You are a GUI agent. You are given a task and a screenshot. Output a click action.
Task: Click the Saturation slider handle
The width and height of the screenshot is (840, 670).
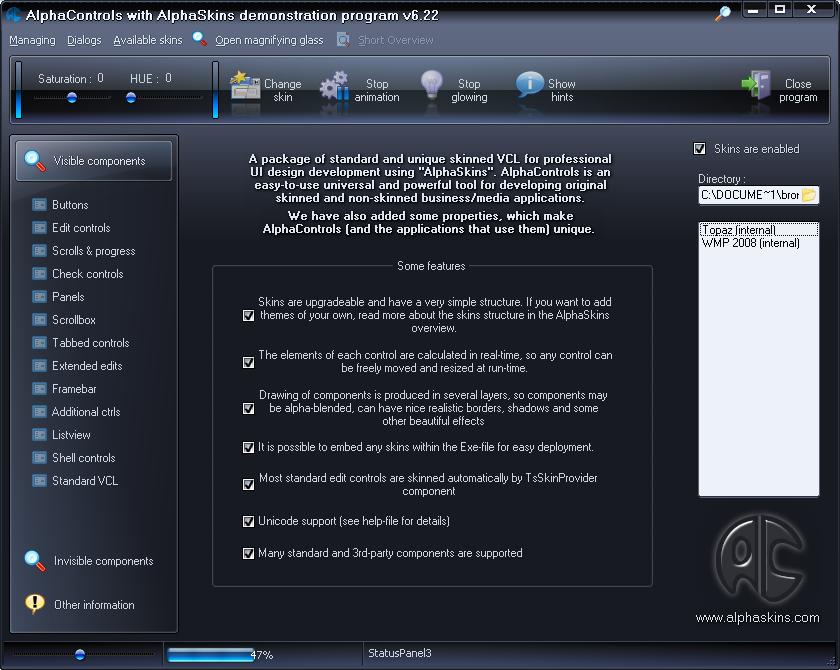tap(72, 97)
